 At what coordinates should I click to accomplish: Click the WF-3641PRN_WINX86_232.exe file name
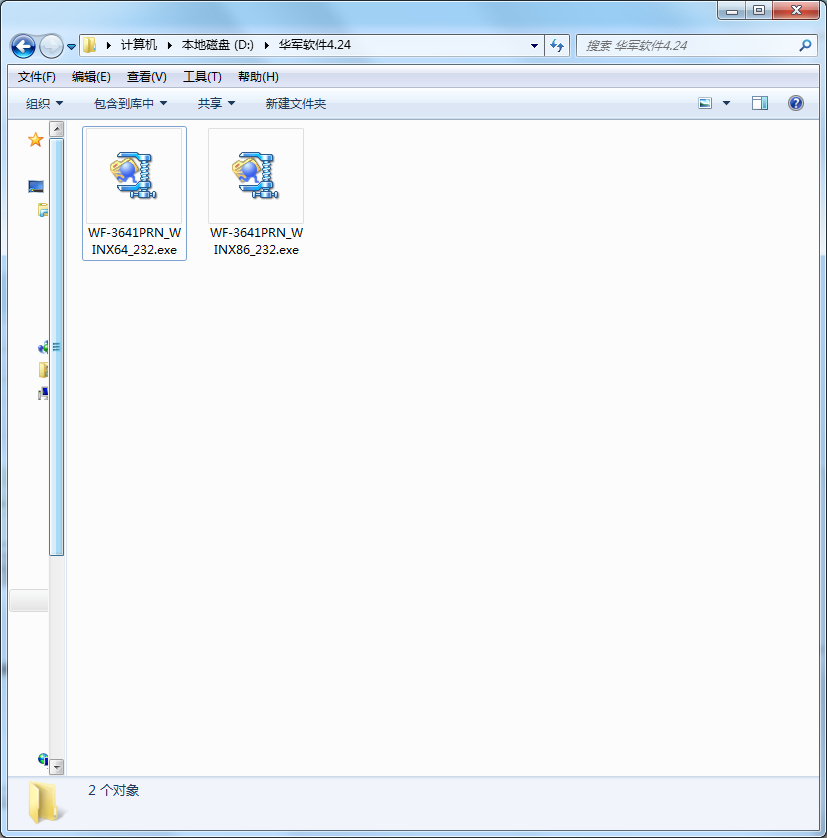tap(256, 241)
